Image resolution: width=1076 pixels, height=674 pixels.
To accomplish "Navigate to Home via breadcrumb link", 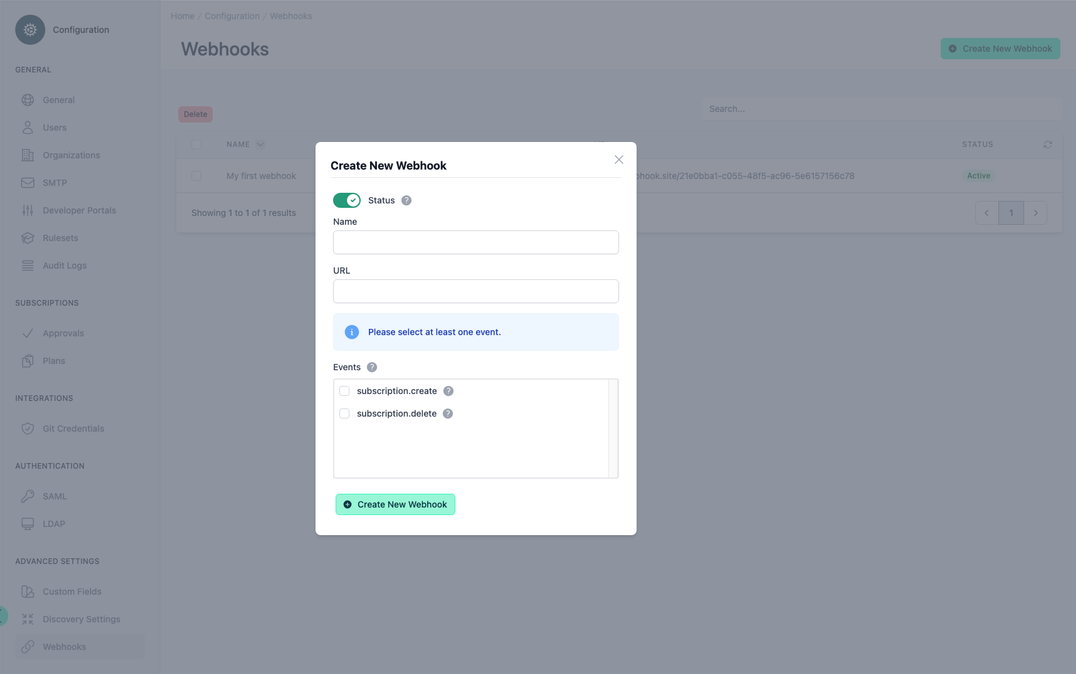I will point(182,15).
